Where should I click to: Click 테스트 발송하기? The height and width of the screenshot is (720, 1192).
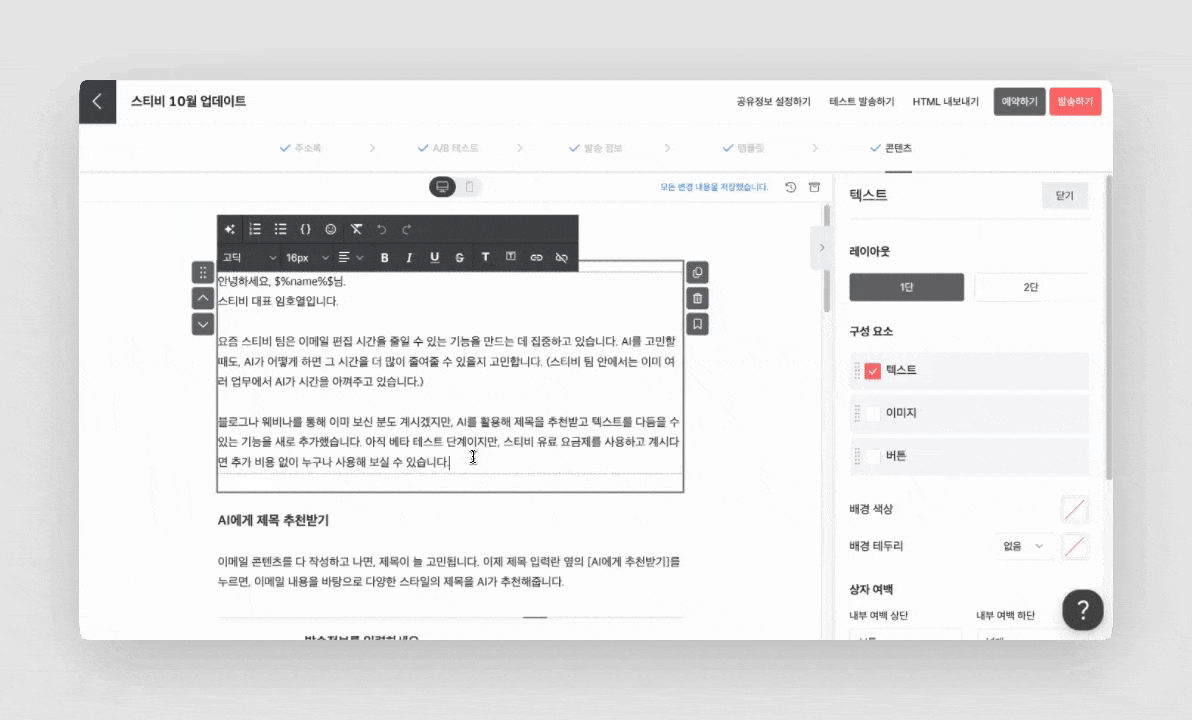(x=861, y=102)
